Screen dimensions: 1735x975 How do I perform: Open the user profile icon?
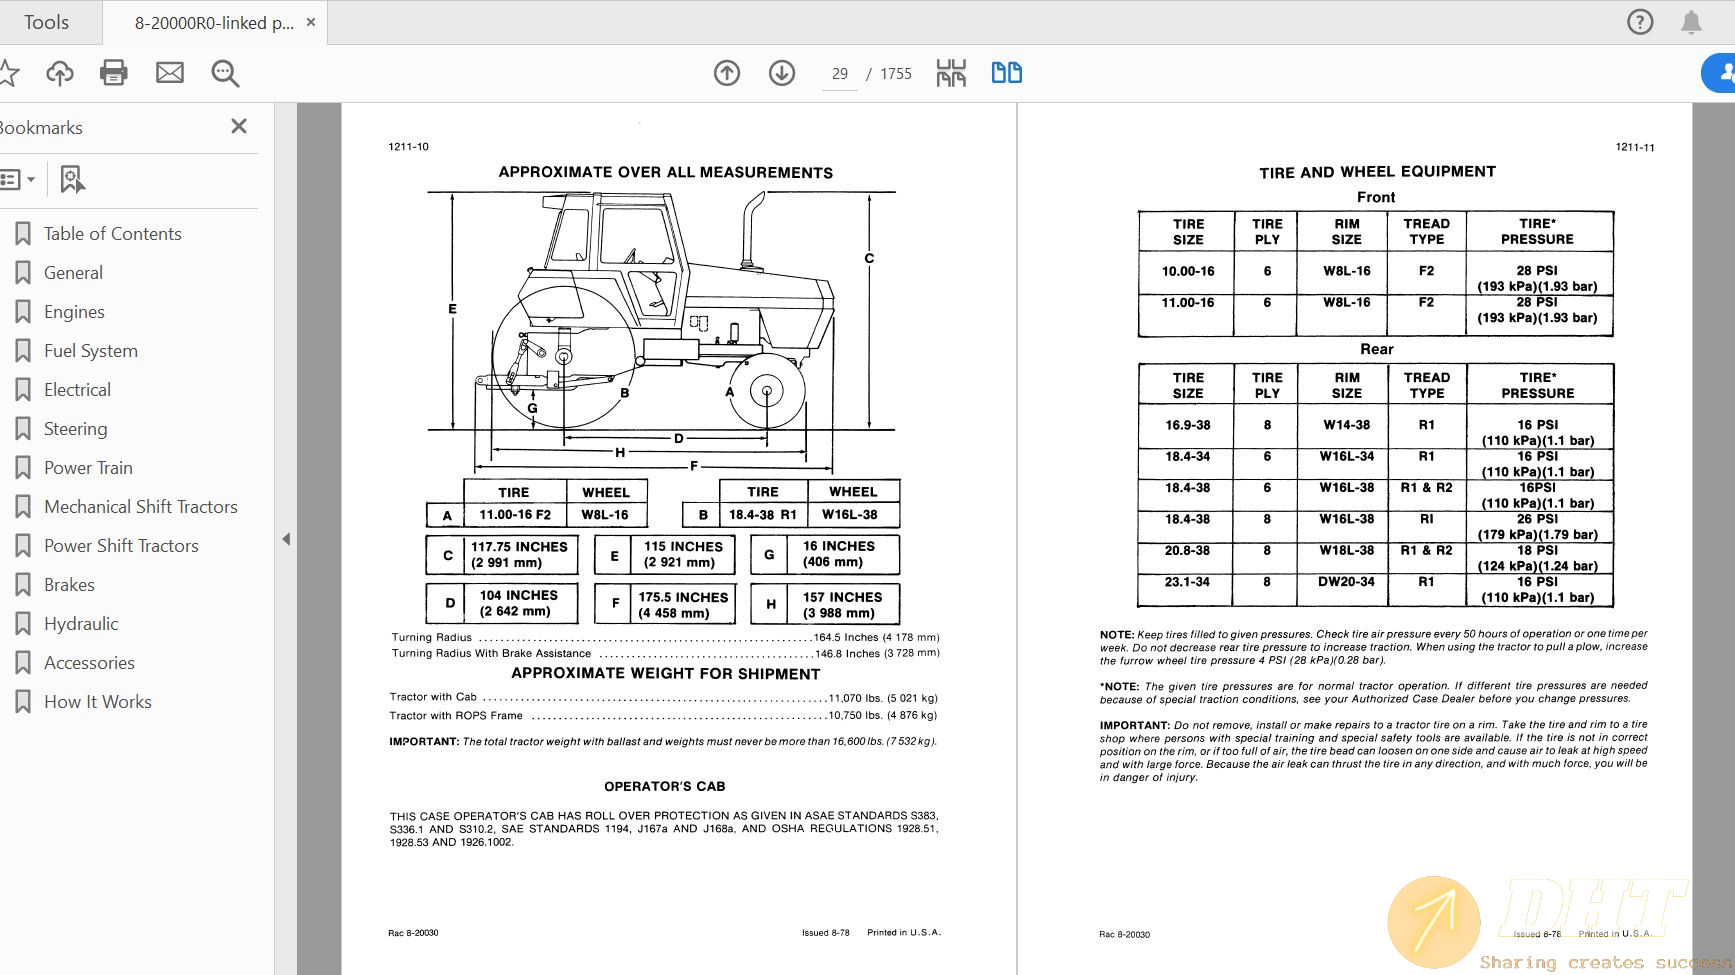click(x=1726, y=73)
